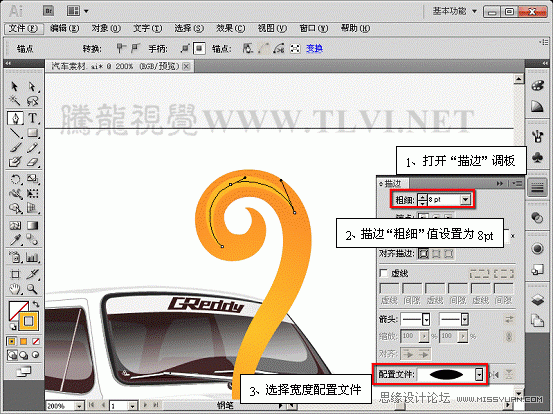The height and width of the screenshot is (414, 553).
Task: Choose the Magic Wand tool
Action: pos(14,101)
